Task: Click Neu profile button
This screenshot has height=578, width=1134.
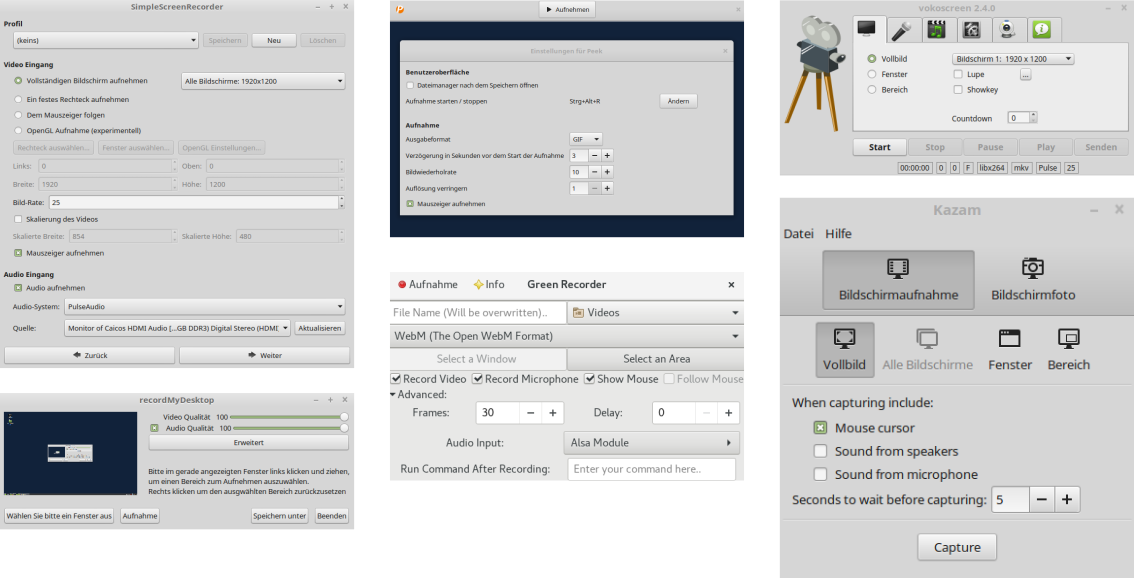Action: pos(274,41)
